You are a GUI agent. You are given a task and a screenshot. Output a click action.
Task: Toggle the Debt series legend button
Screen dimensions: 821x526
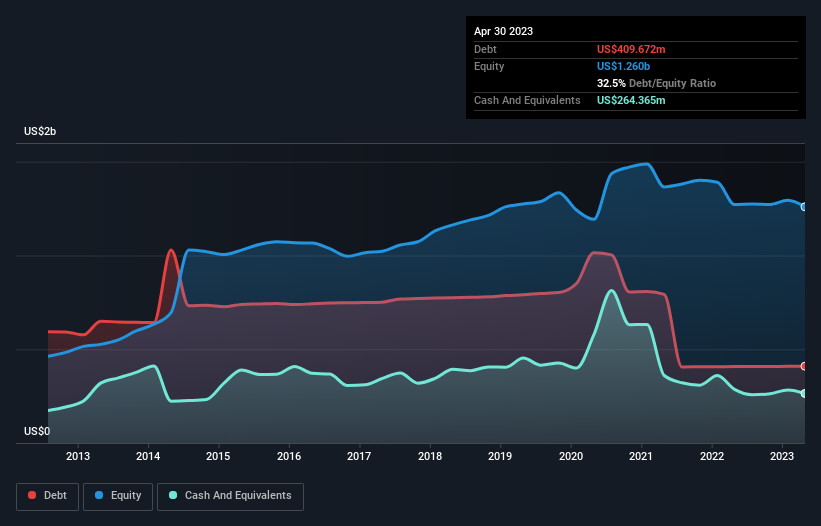48,496
